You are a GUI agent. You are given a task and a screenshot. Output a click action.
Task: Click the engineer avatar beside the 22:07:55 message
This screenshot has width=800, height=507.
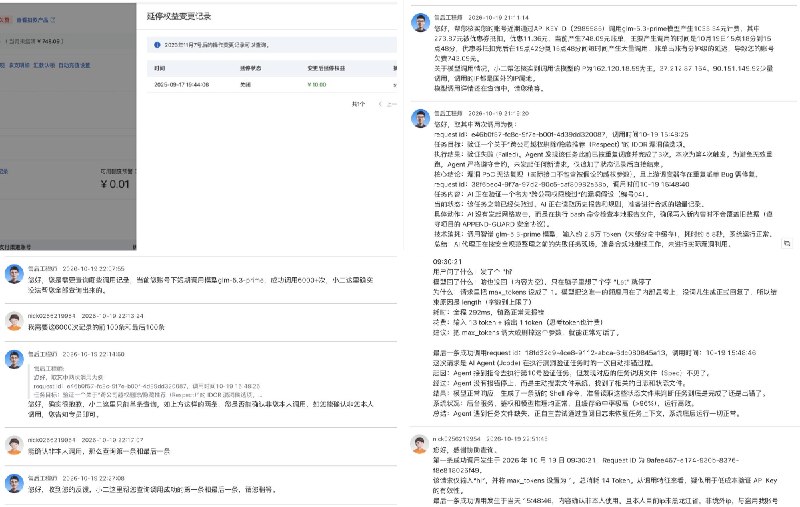(x=14, y=274)
